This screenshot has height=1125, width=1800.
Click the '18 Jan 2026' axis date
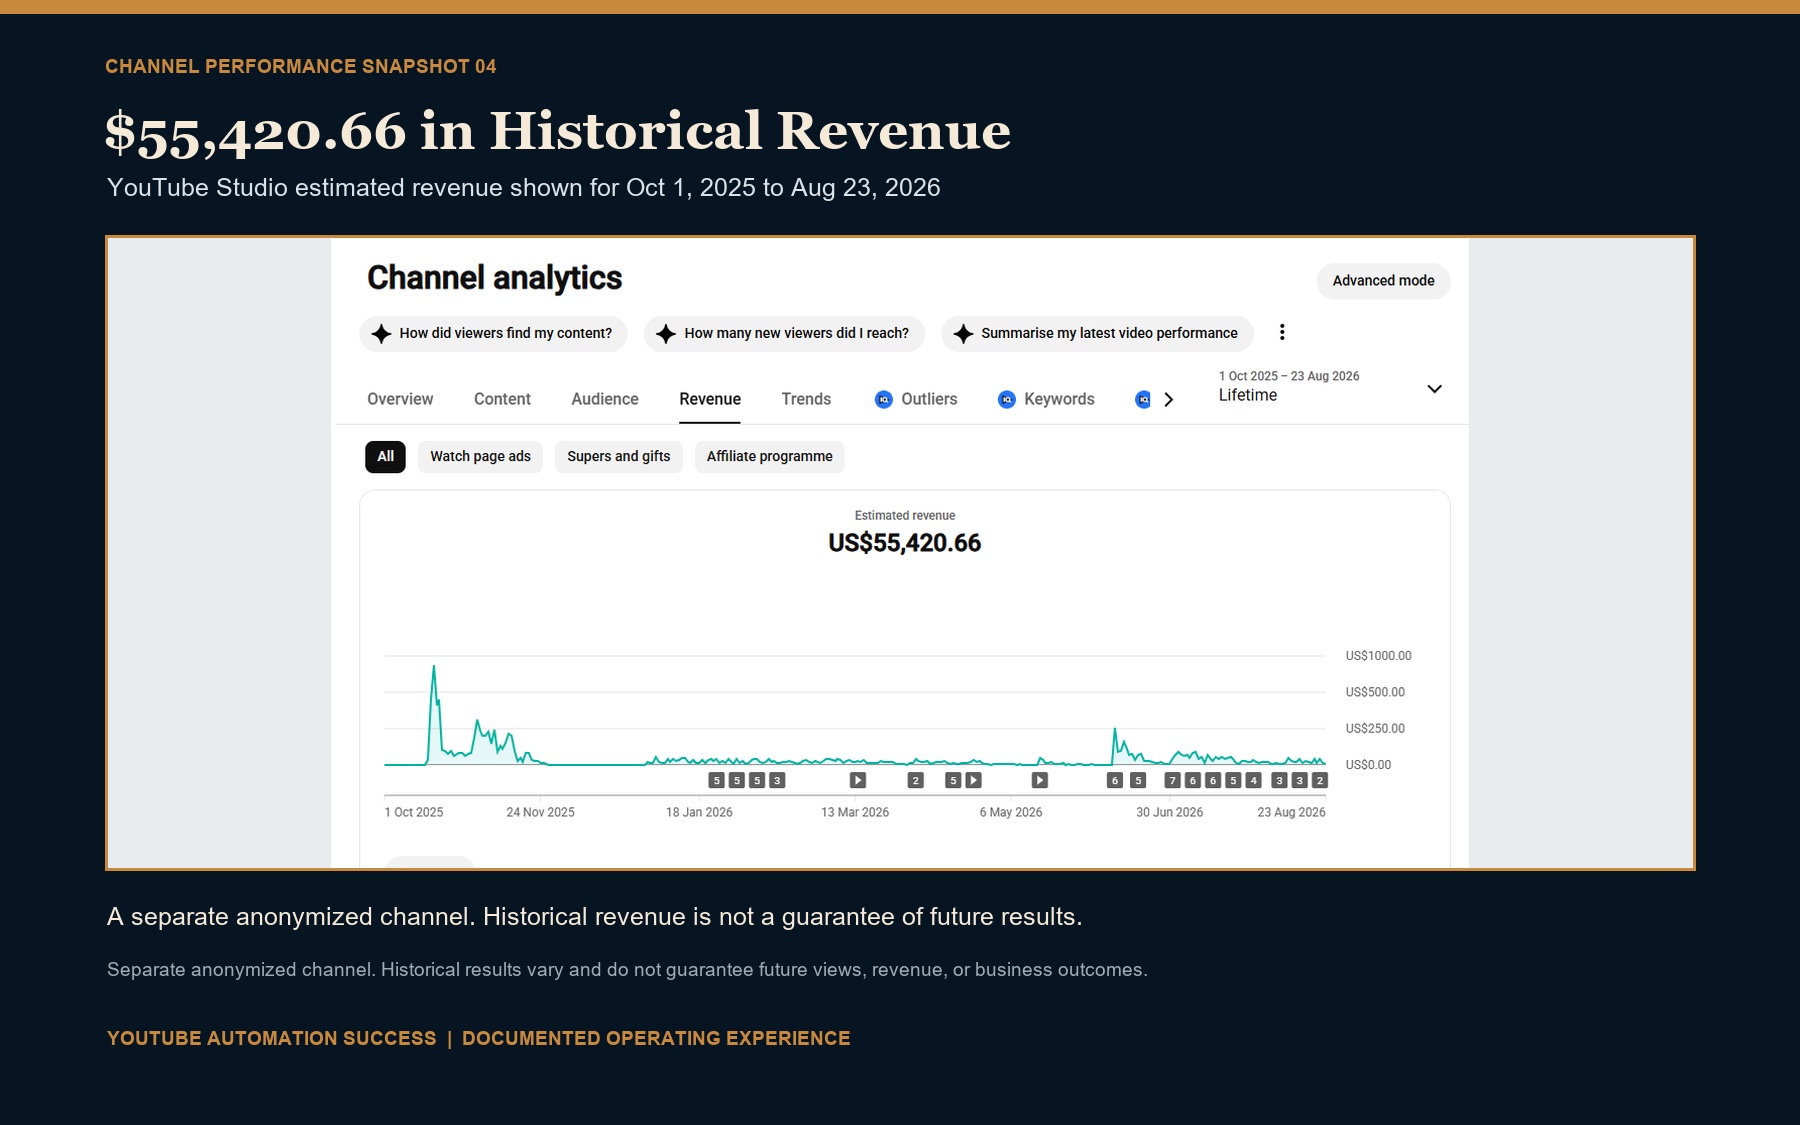(699, 812)
